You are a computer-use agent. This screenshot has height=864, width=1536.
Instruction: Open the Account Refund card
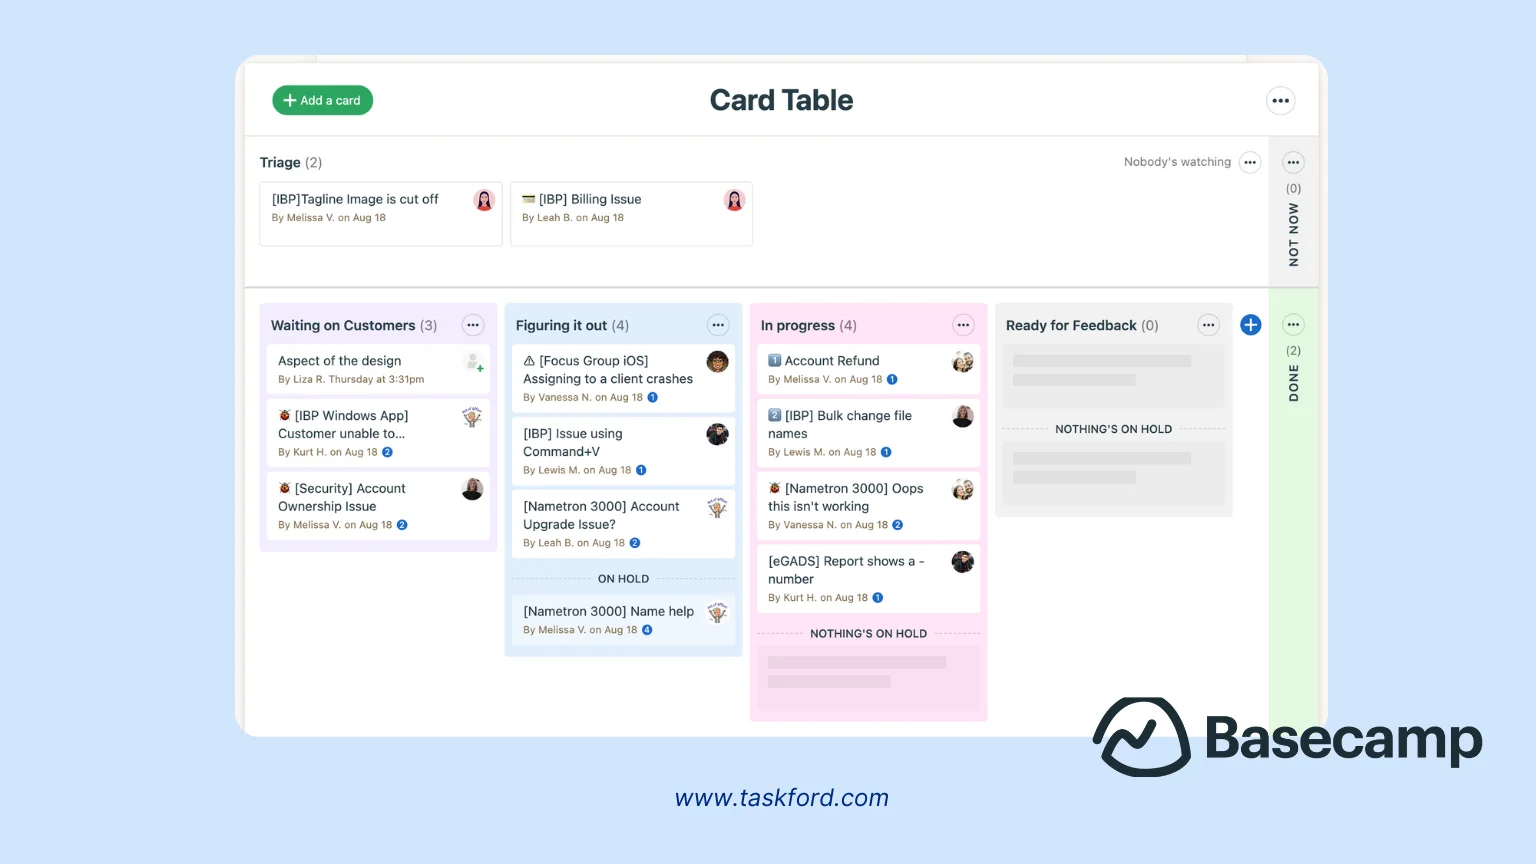pos(831,361)
